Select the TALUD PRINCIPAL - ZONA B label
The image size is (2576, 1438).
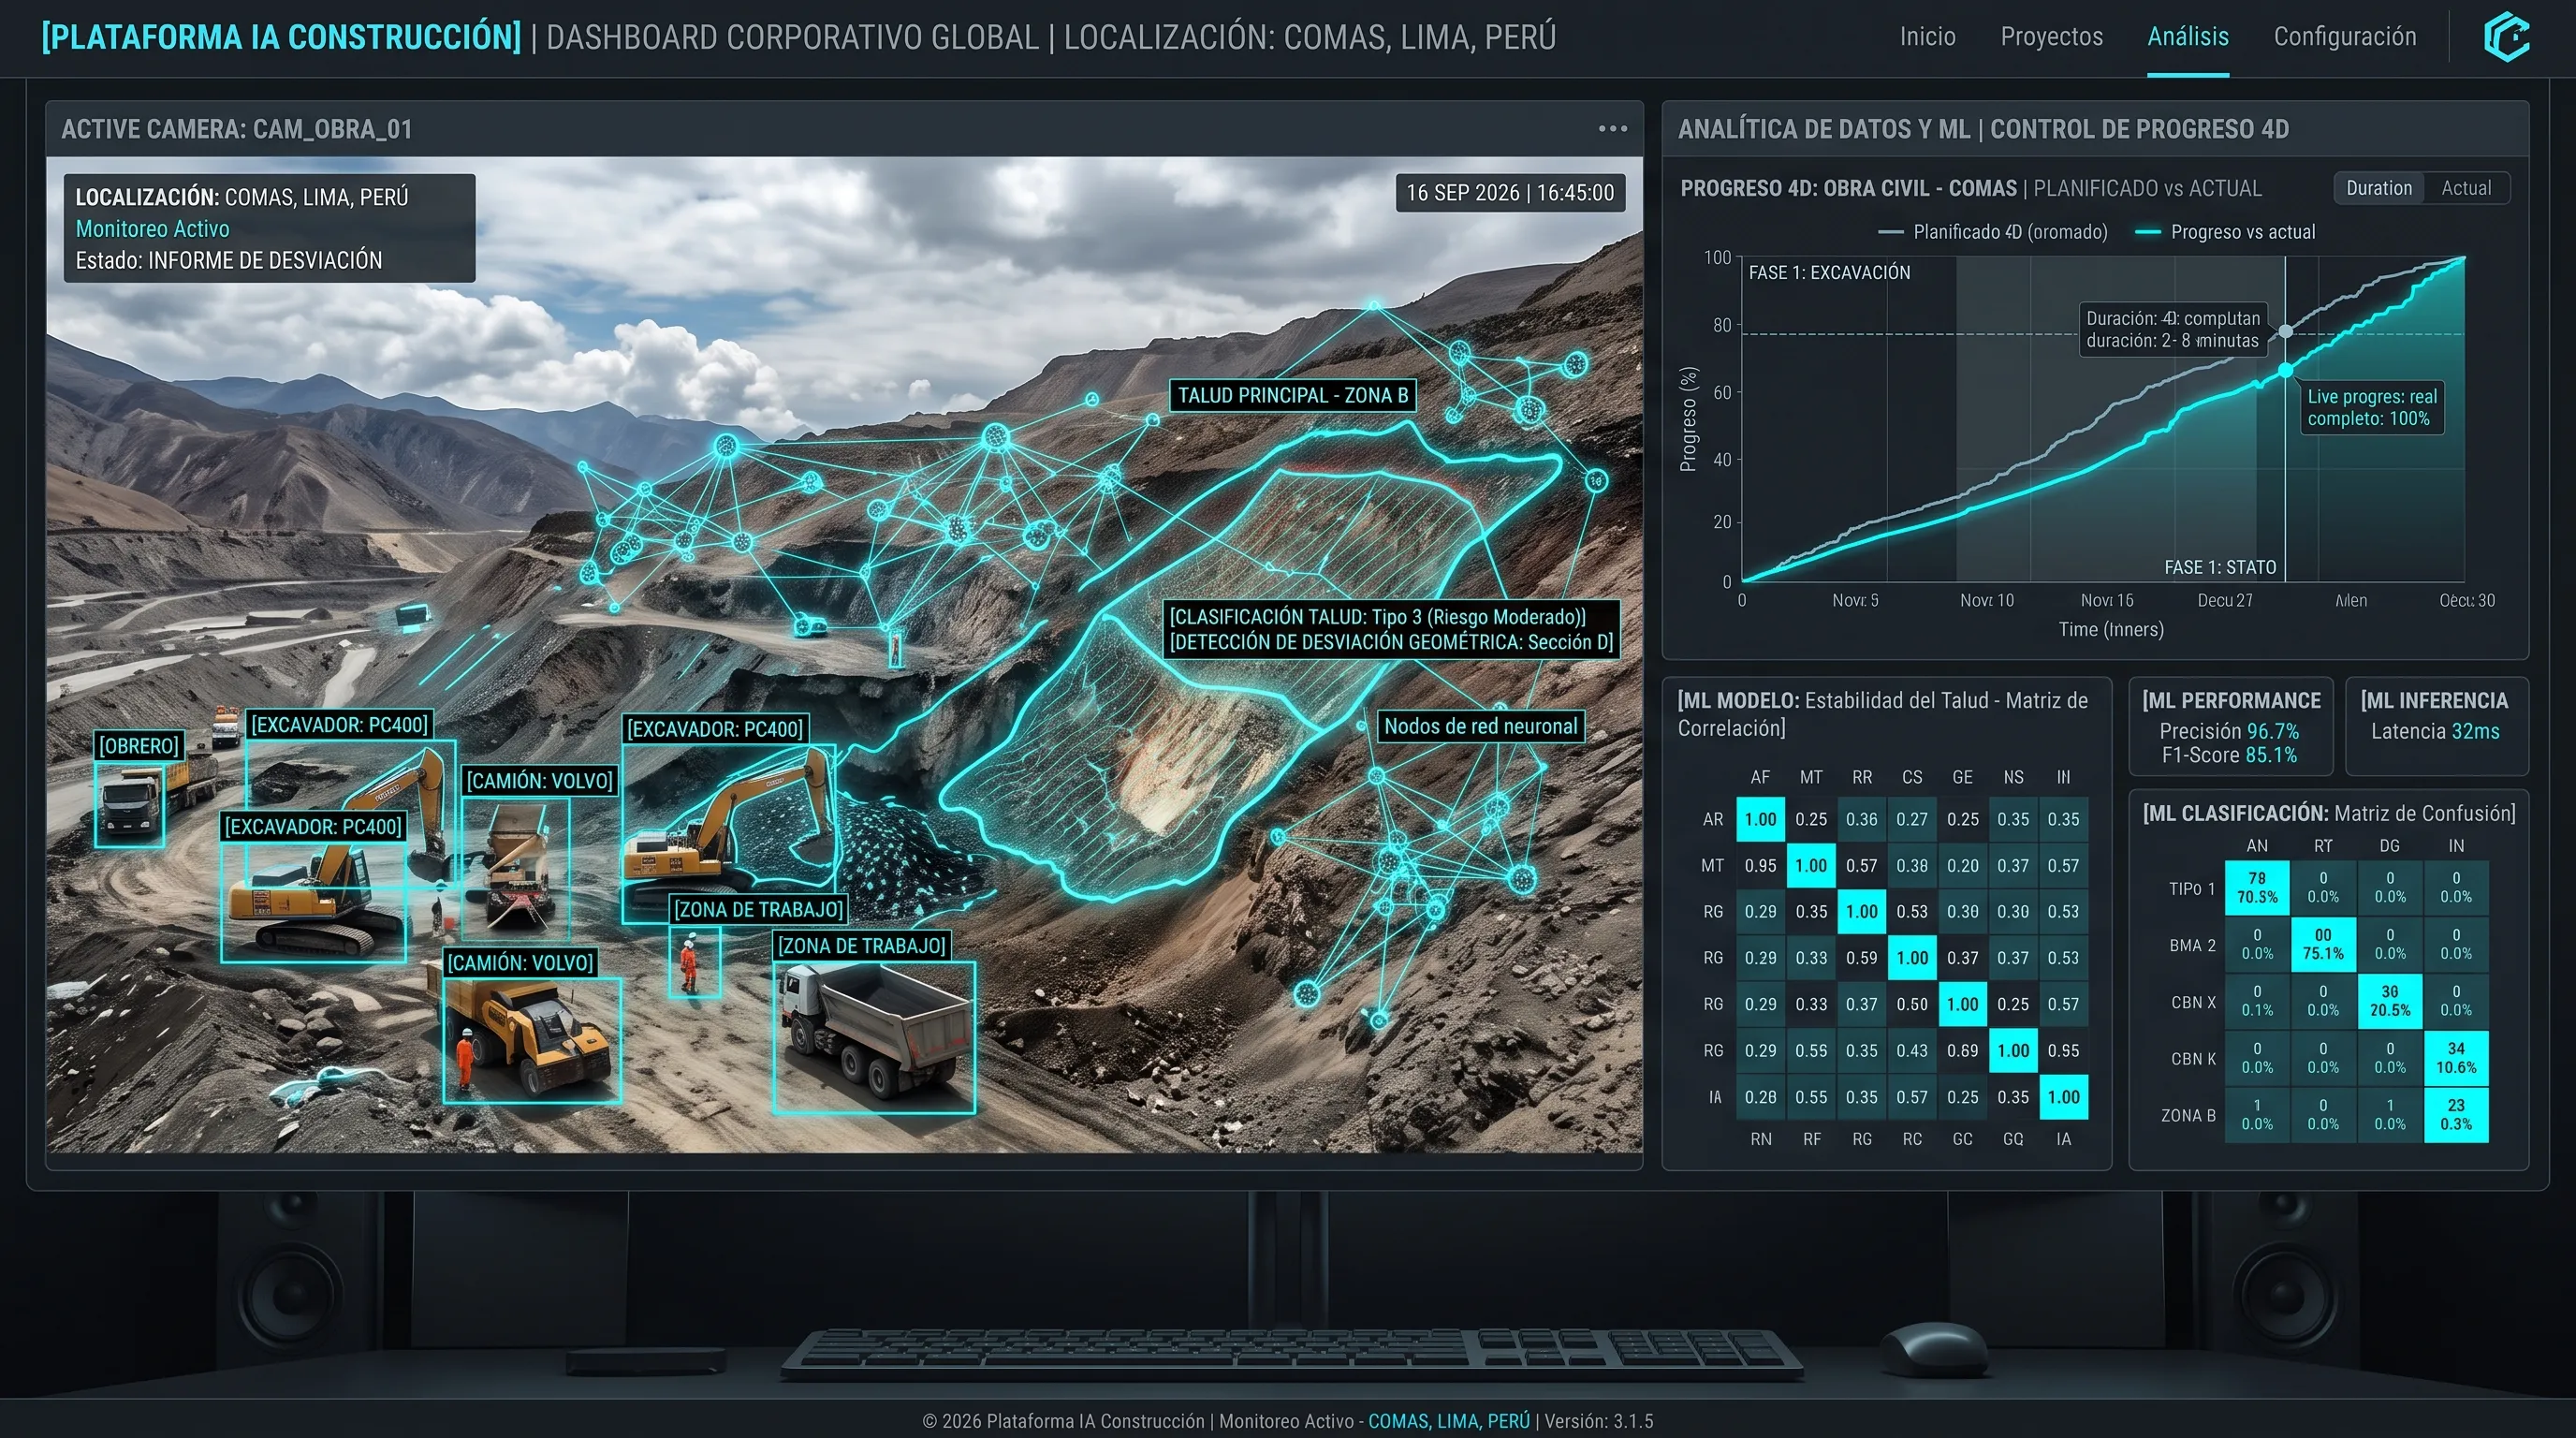point(1292,395)
